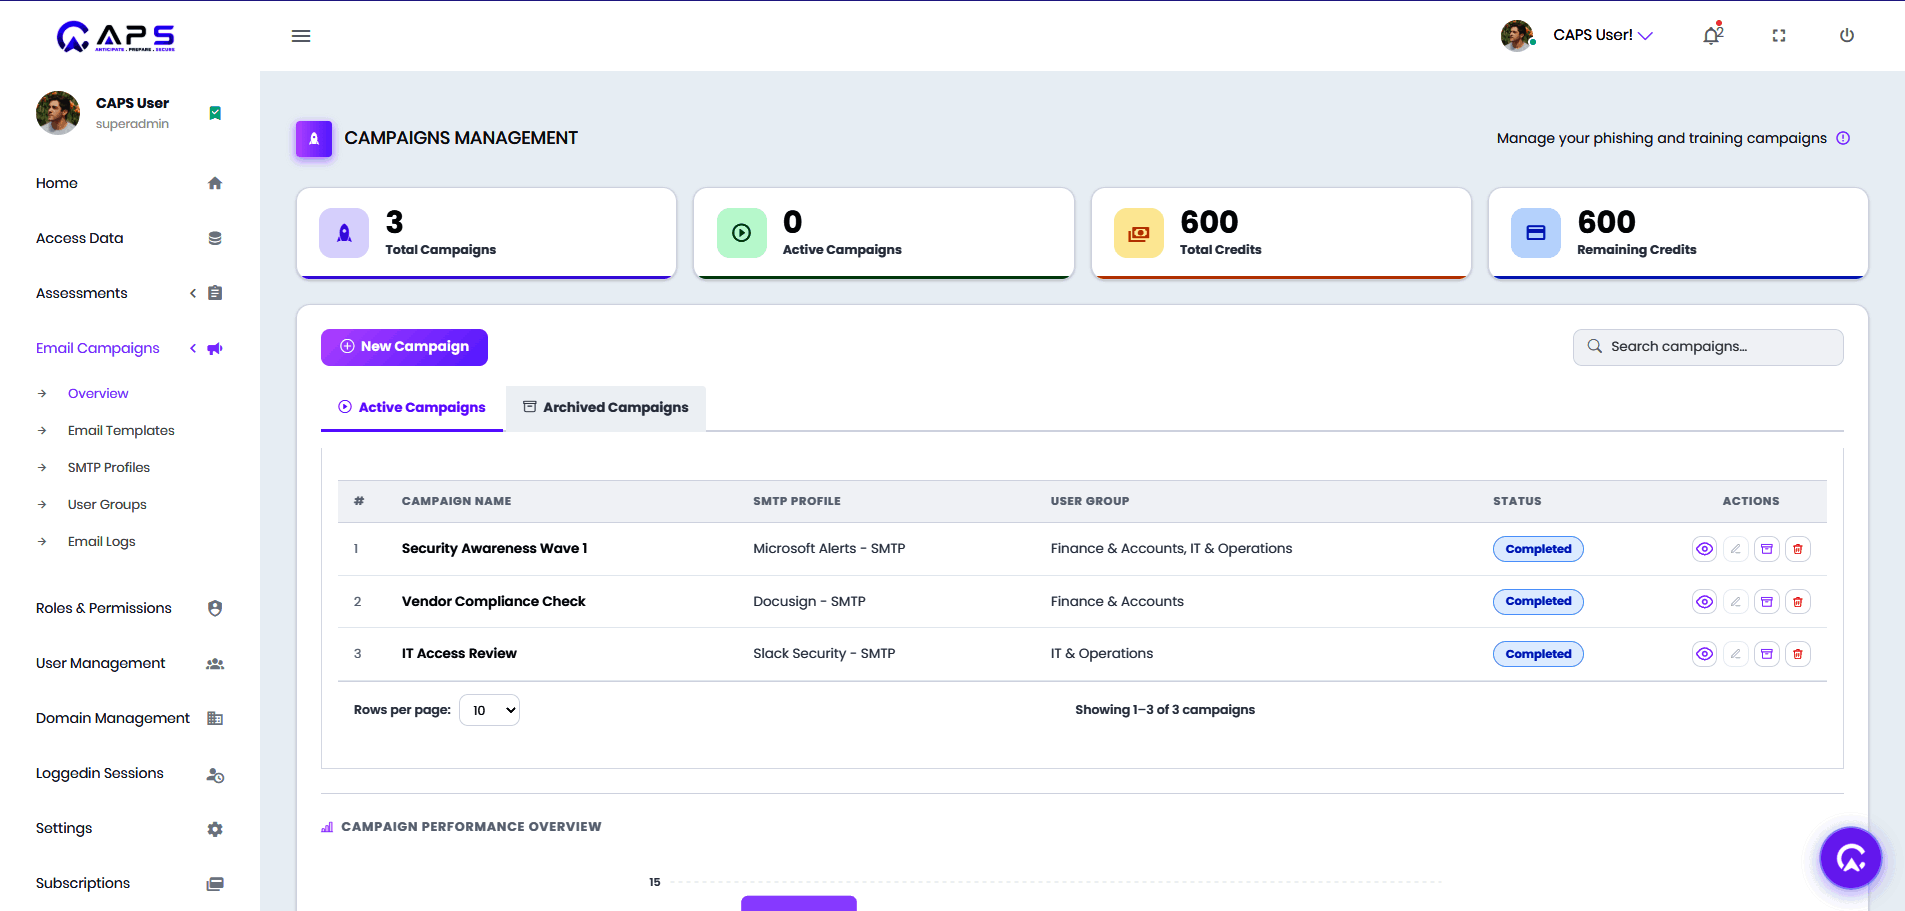The height and width of the screenshot is (911, 1905).
Task: Click the power logout icon
Action: (x=1847, y=36)
